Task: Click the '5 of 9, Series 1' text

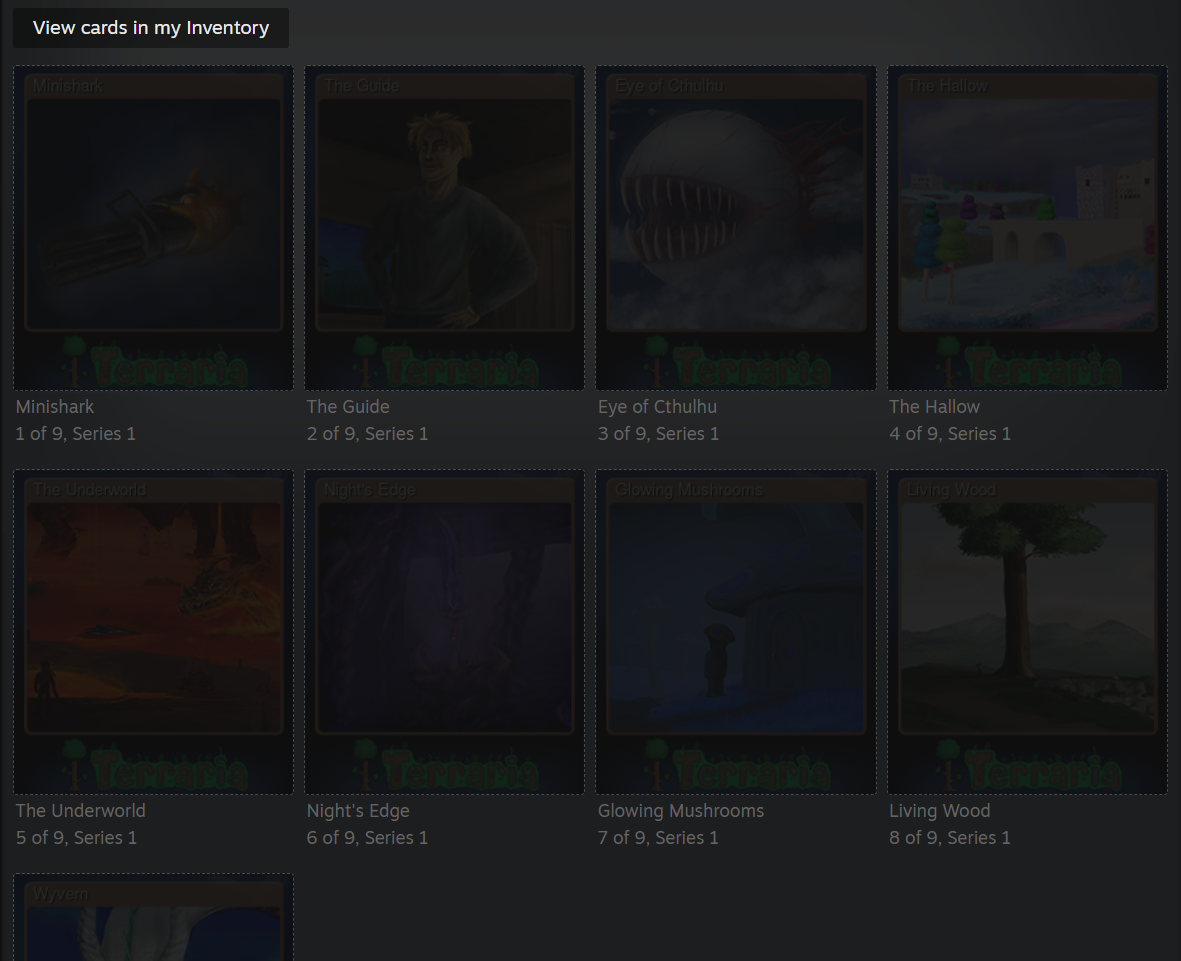Action: 77,838
